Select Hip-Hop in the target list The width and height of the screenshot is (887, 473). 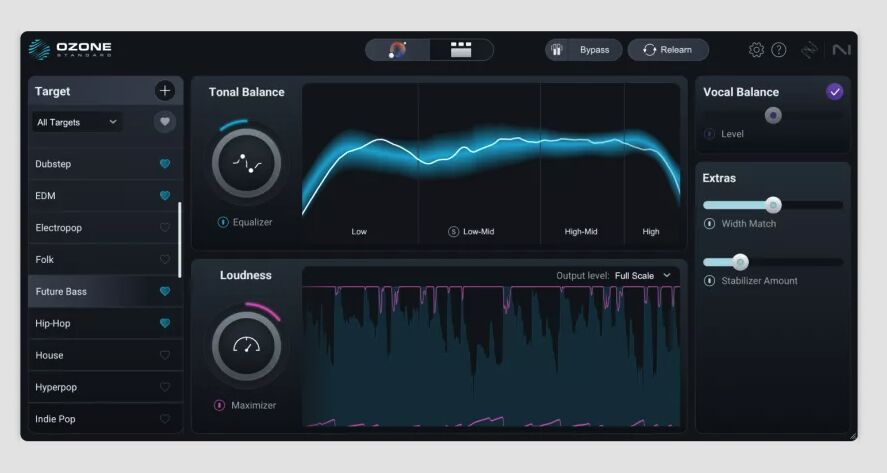point(53,323)
